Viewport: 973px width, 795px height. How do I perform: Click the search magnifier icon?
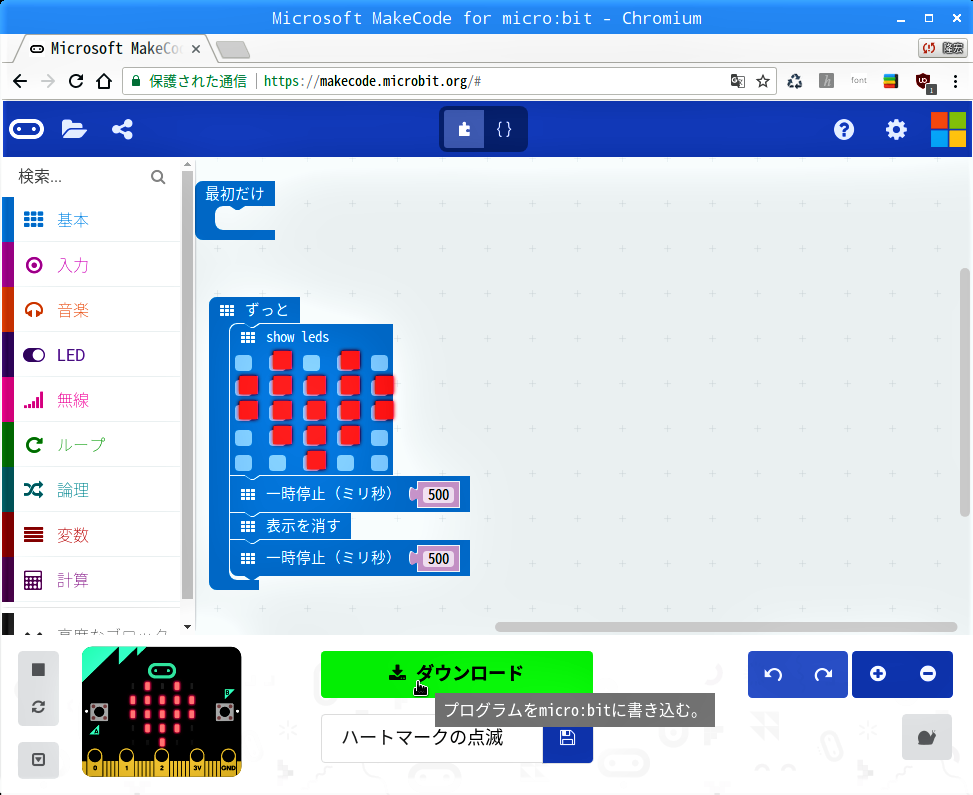(x=158, y=177)
